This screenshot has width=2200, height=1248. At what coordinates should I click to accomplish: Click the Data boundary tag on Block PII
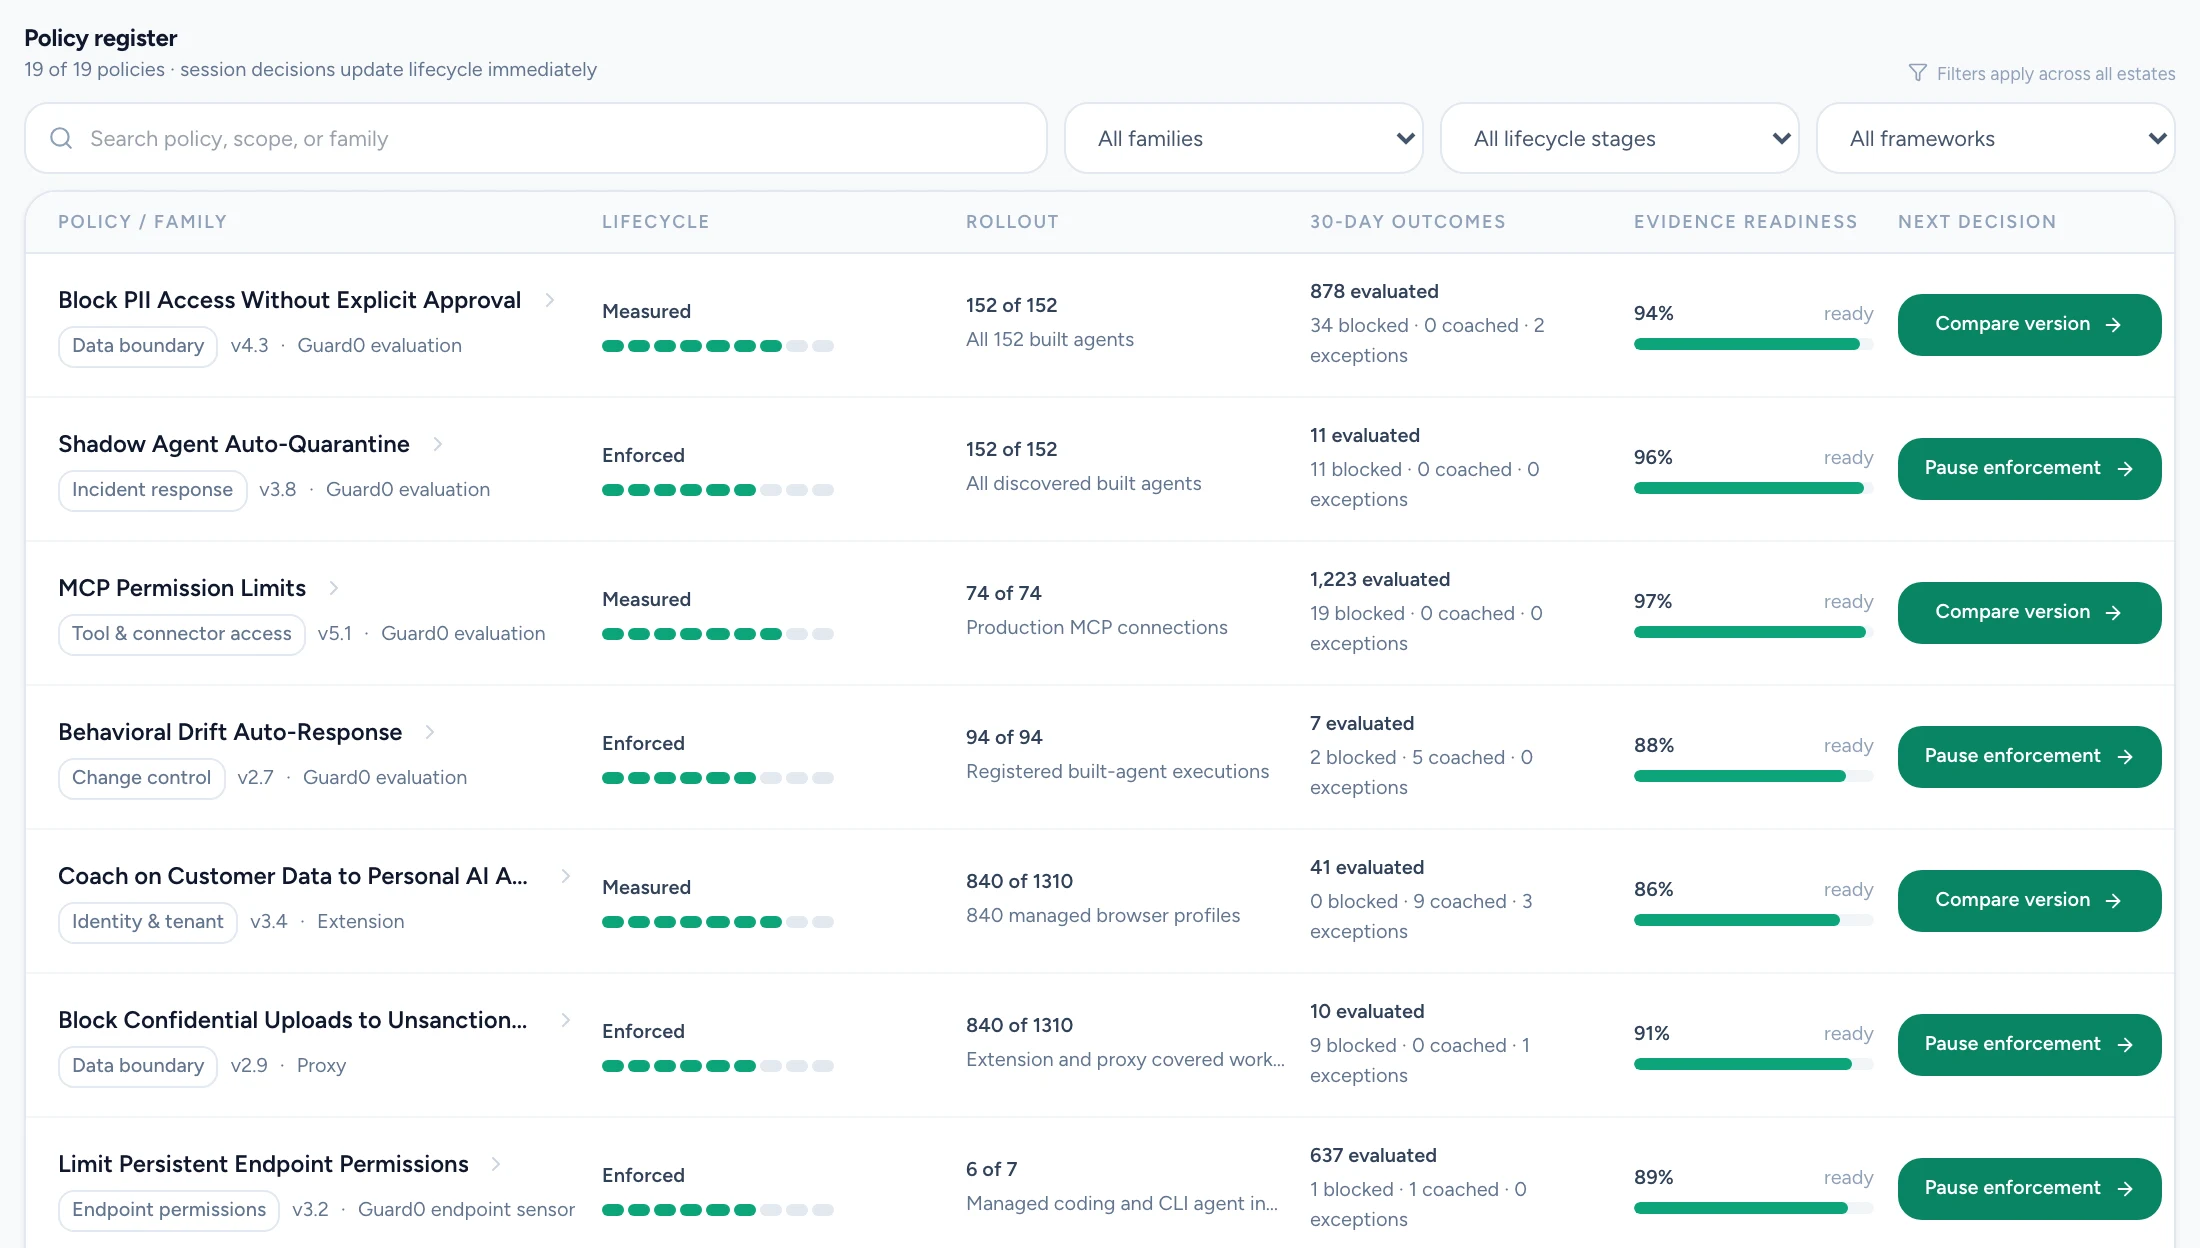tap(138, 346)
